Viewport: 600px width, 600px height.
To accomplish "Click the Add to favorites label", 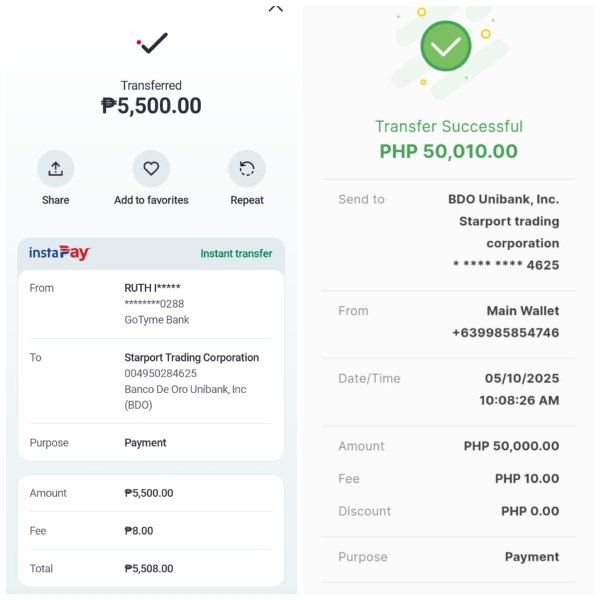I will [x=151, y=200].
